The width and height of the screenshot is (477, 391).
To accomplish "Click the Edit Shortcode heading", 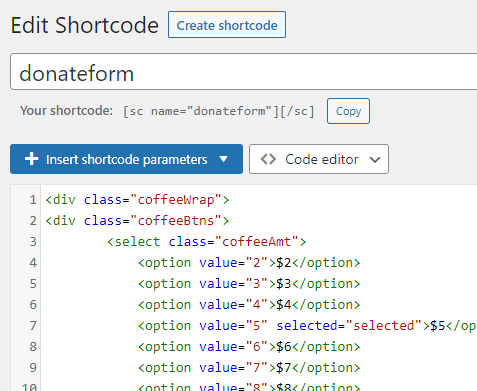I will tap(85, 25).
